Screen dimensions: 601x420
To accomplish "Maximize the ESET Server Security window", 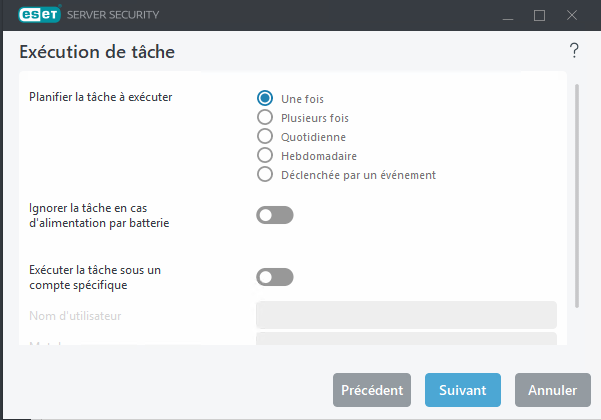I will coord(540,15).
